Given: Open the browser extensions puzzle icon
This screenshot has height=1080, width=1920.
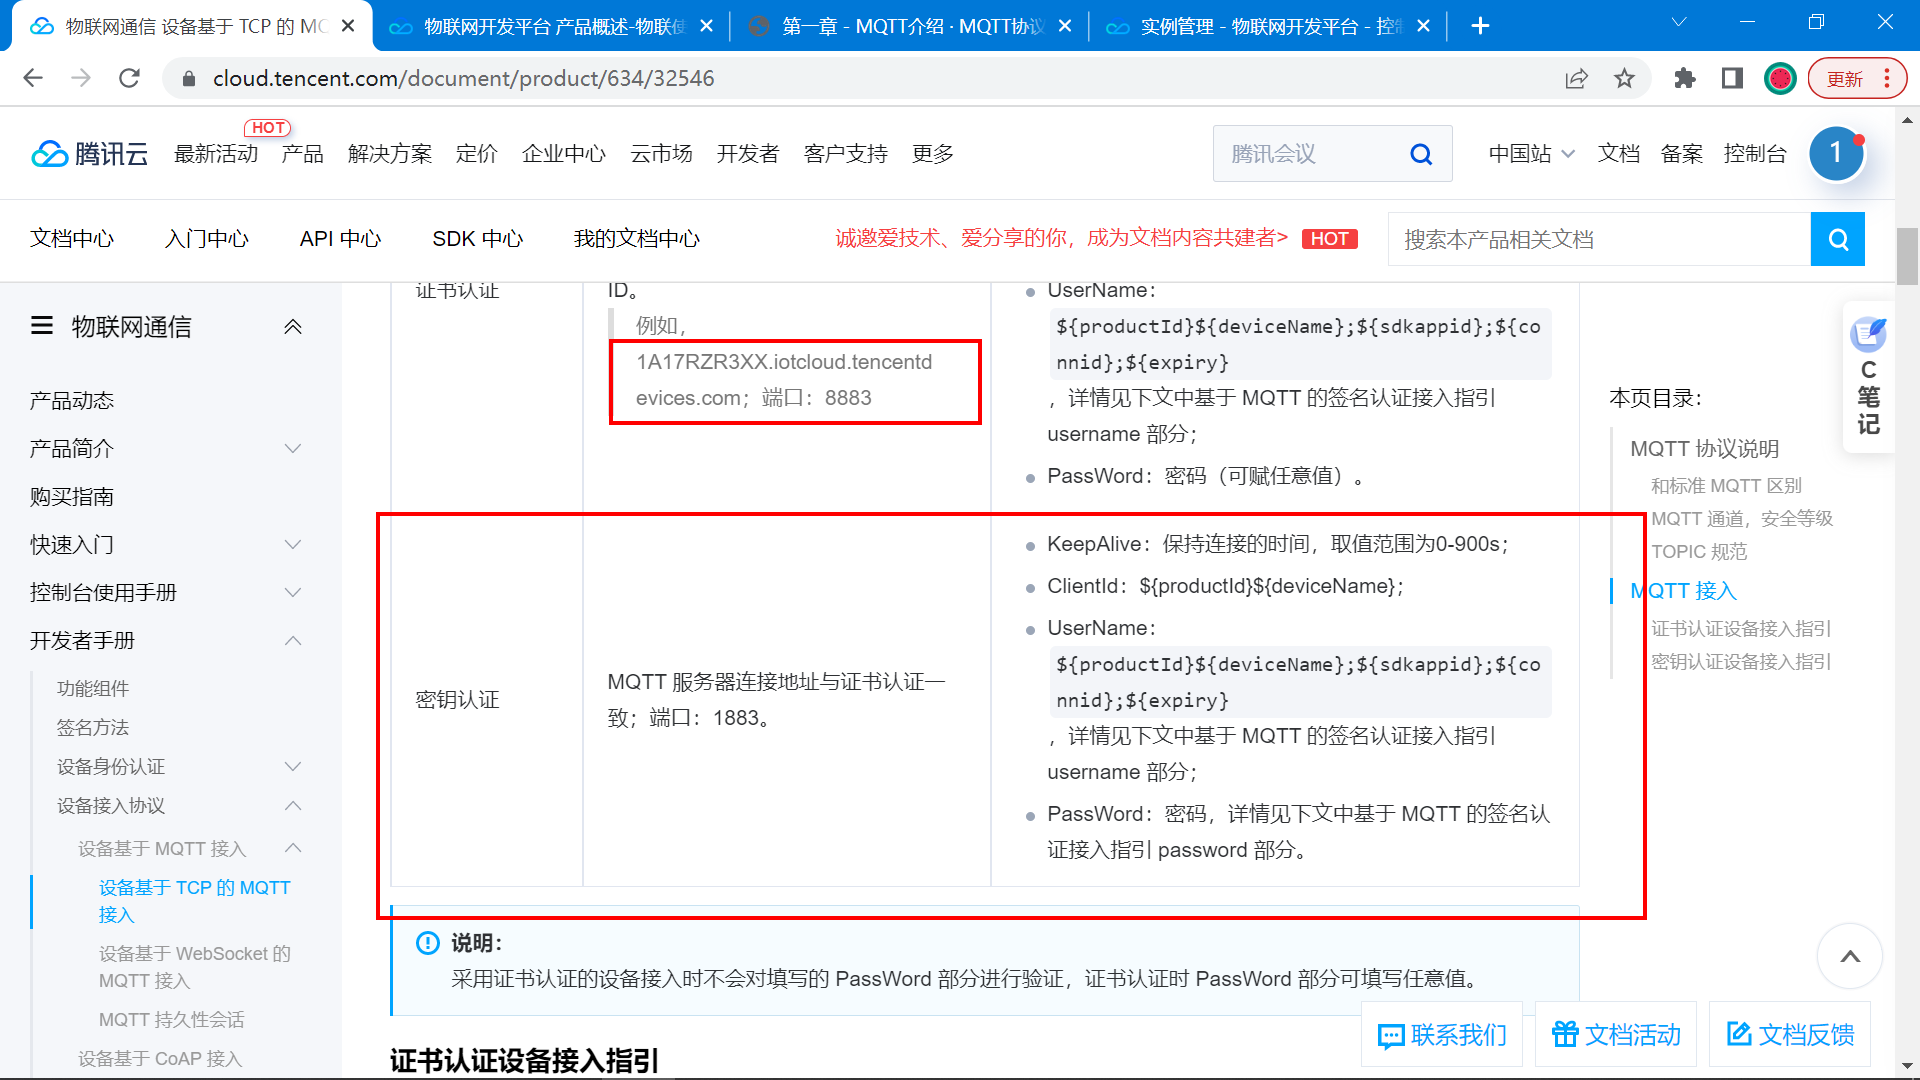Looking at the screenshot, I should (x=1684, y=79).
